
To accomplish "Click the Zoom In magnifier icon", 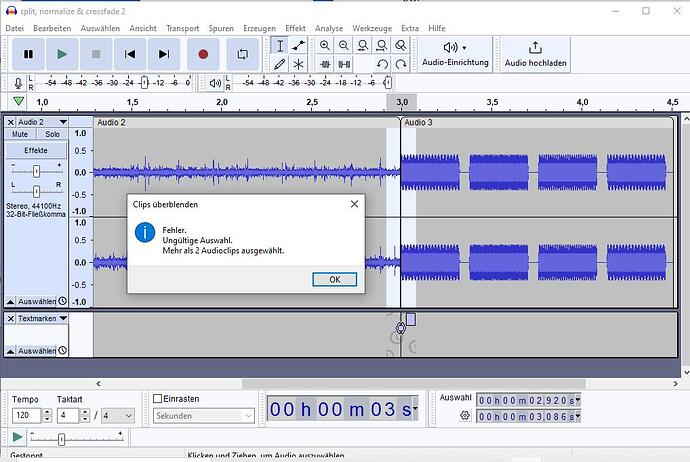I will pos(325,46).
